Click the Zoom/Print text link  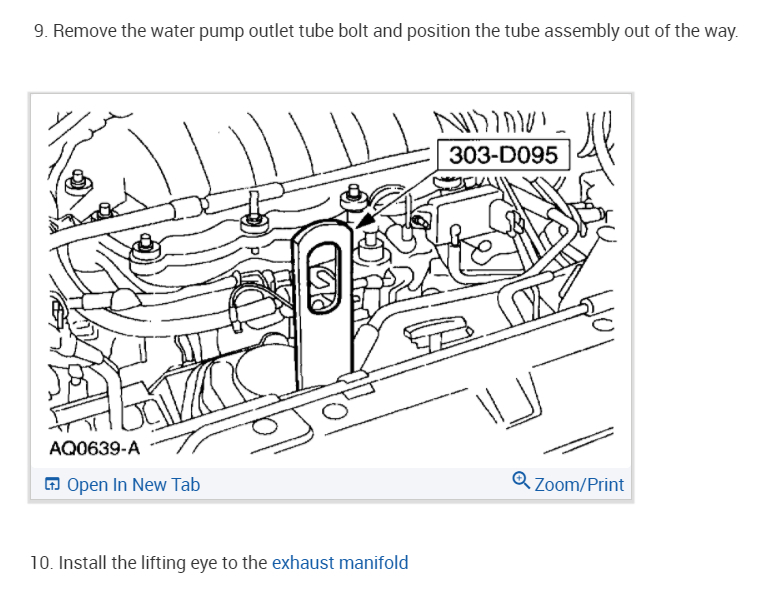click(x=579, y=485)
